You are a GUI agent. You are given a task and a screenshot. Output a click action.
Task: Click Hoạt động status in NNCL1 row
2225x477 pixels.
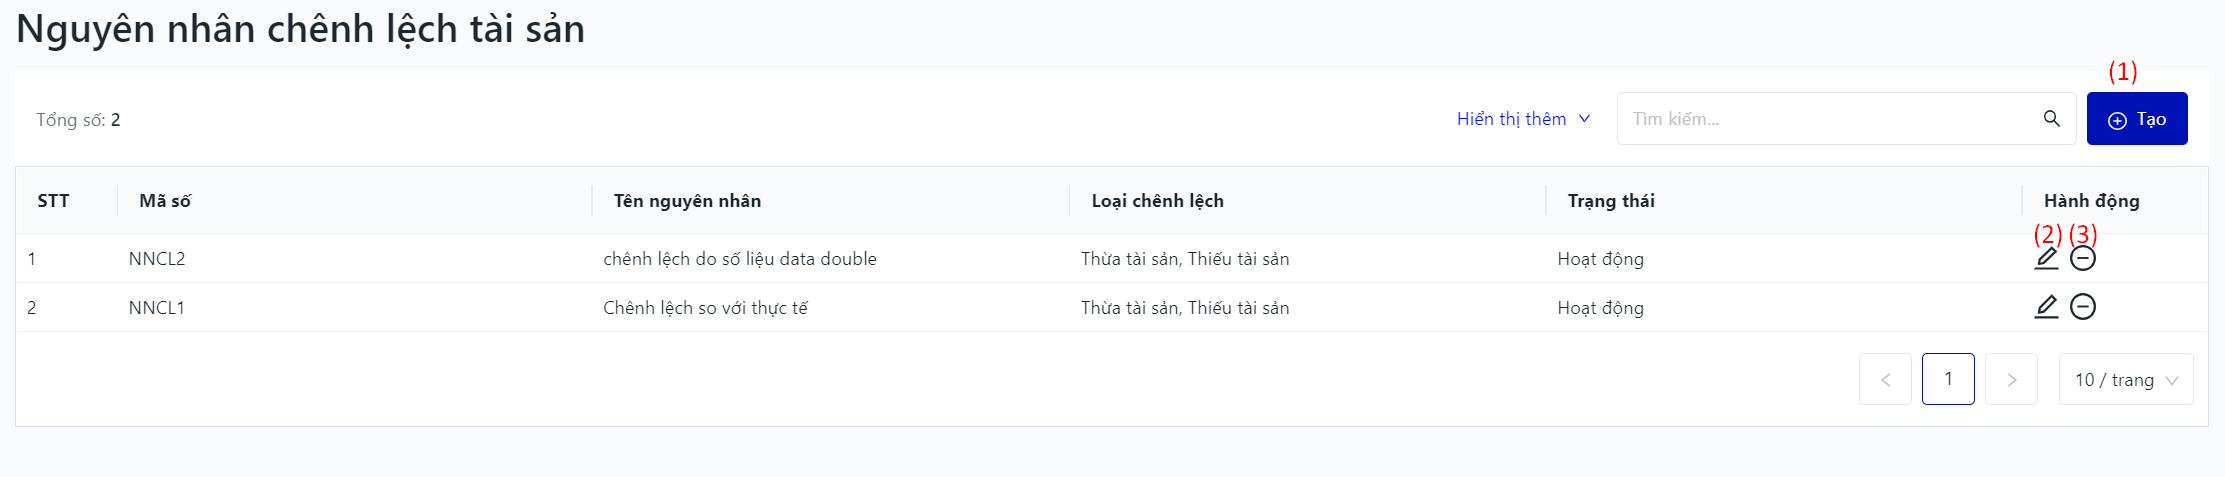[x=1600, y=308]
